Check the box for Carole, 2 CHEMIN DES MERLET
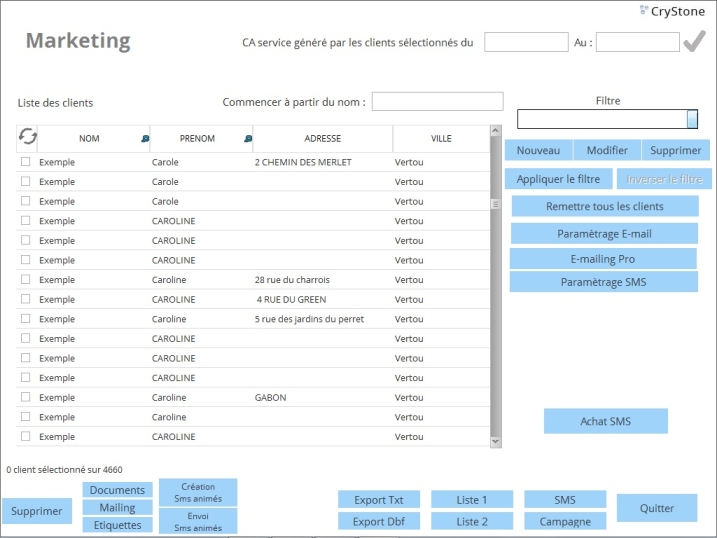717x538 pixels. coord(26,162)
